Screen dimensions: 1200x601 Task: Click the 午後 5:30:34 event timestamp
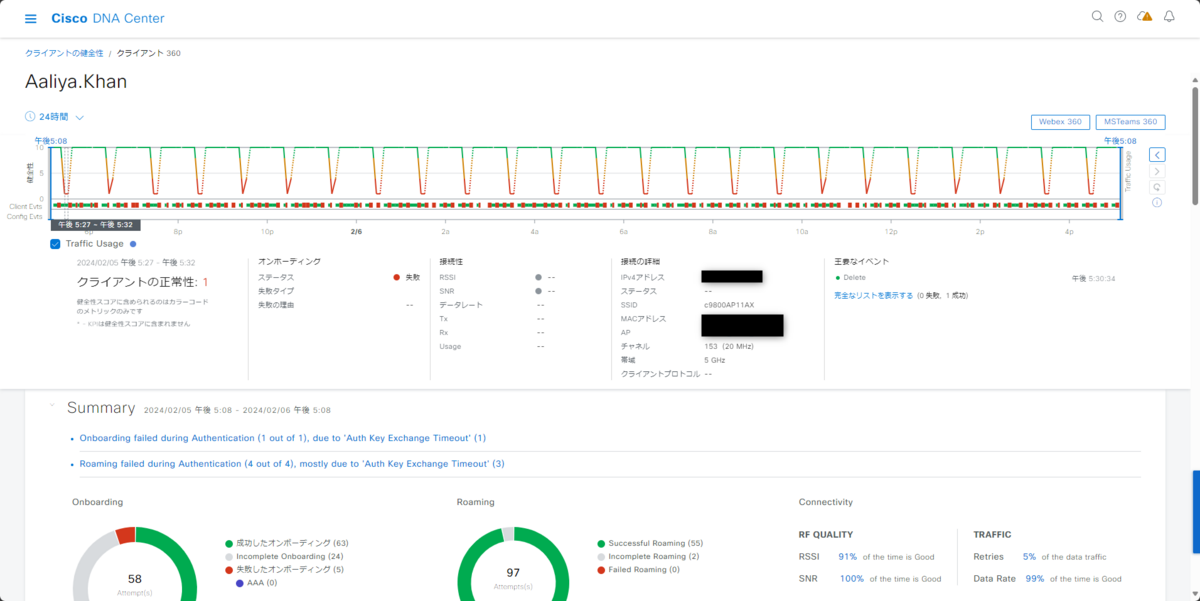click(1093, 278)
